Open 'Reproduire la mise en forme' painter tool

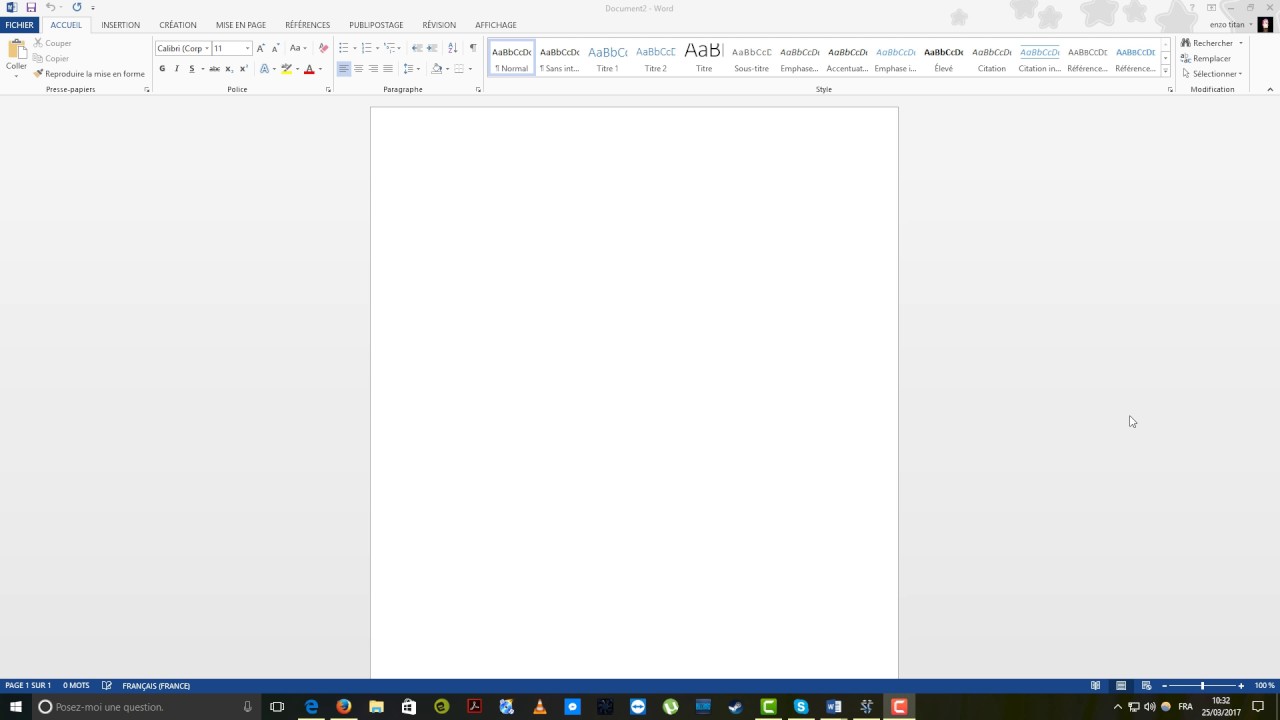point(95,73)
